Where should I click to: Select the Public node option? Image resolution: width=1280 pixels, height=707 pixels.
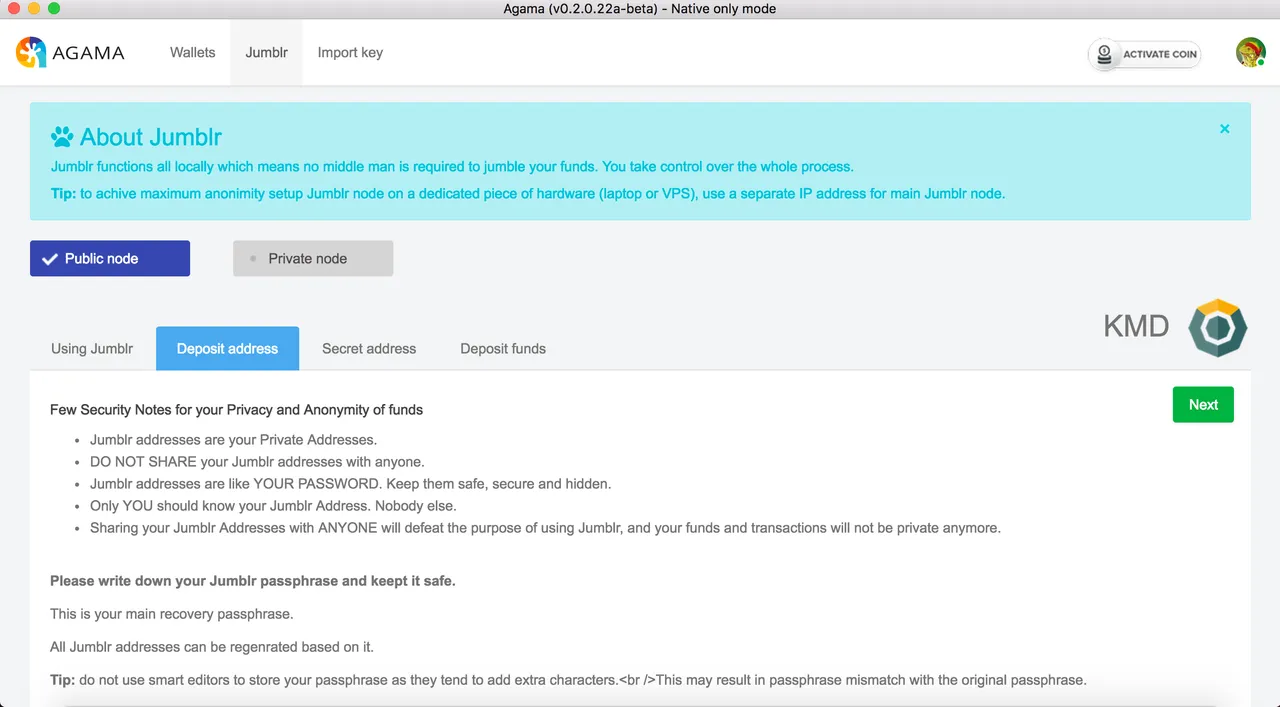point(110,258)
